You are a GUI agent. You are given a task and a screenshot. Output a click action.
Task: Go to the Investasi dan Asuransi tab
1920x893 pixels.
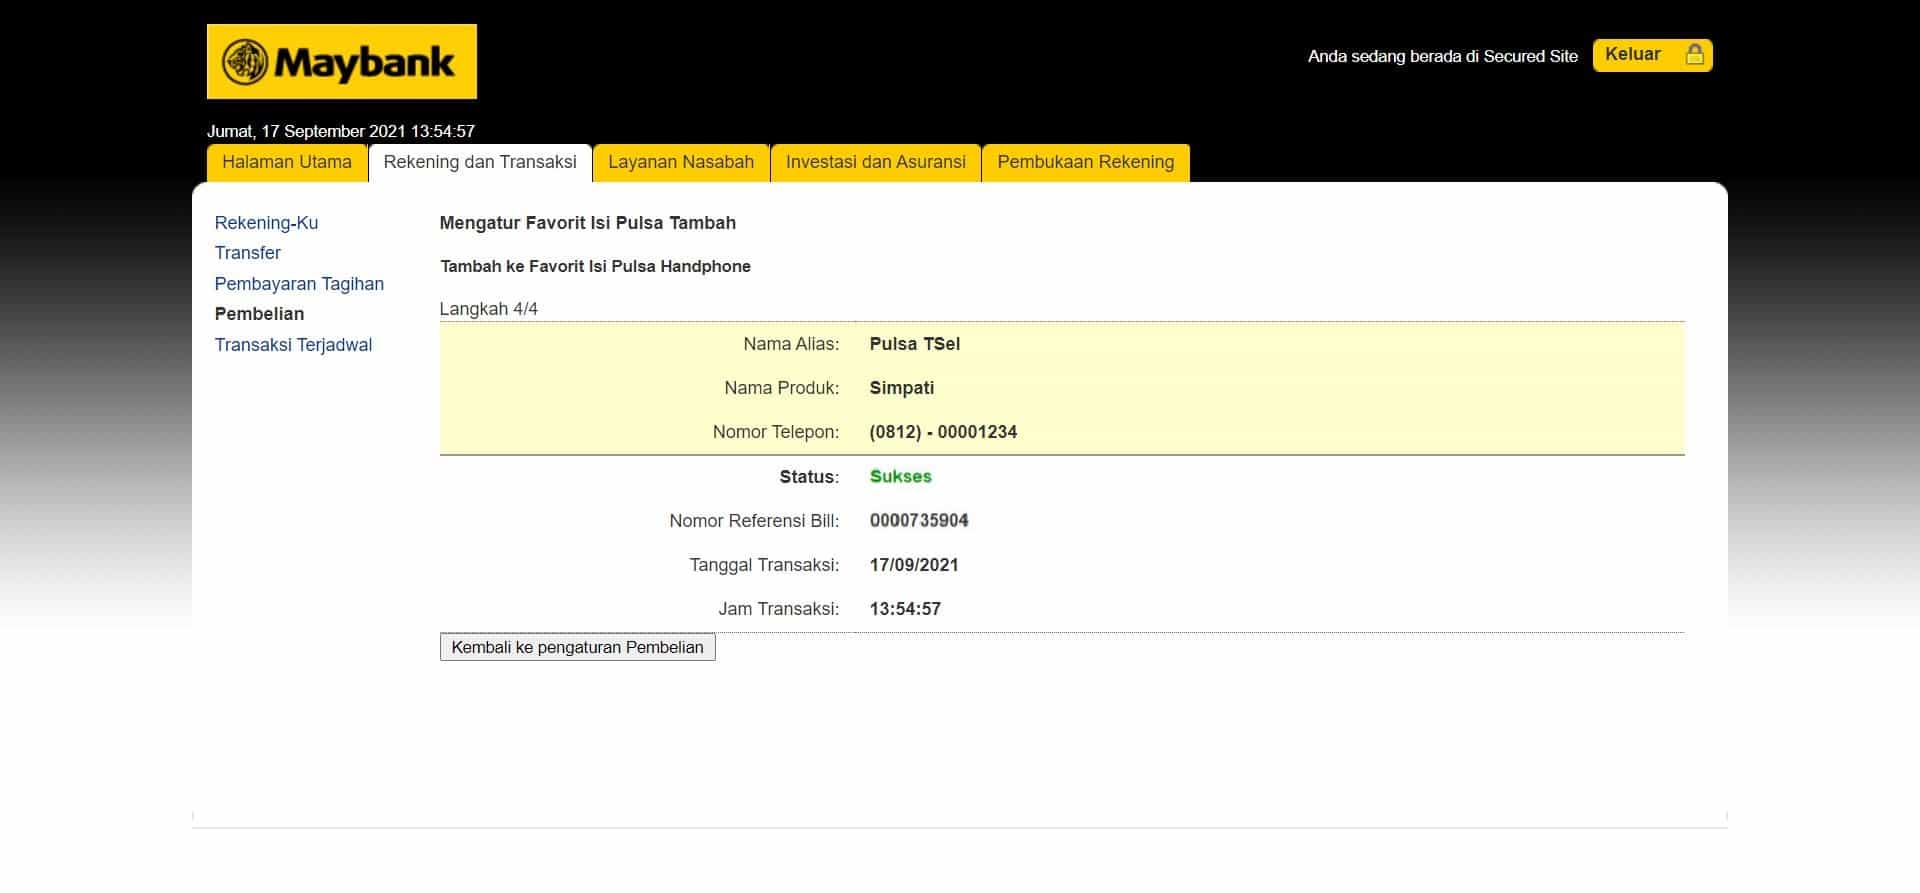tap(875, 162)
